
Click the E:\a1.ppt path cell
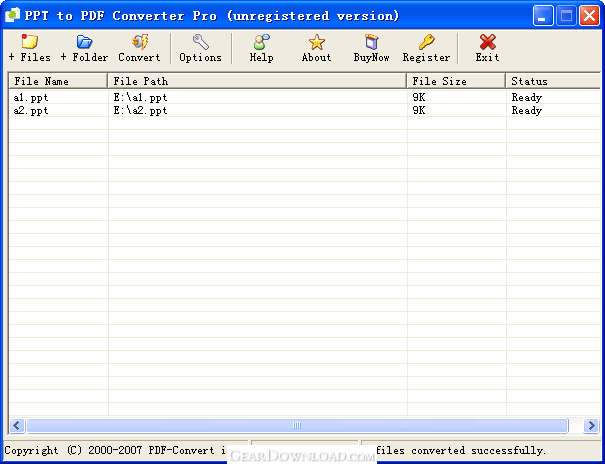[x=140, y=97]
